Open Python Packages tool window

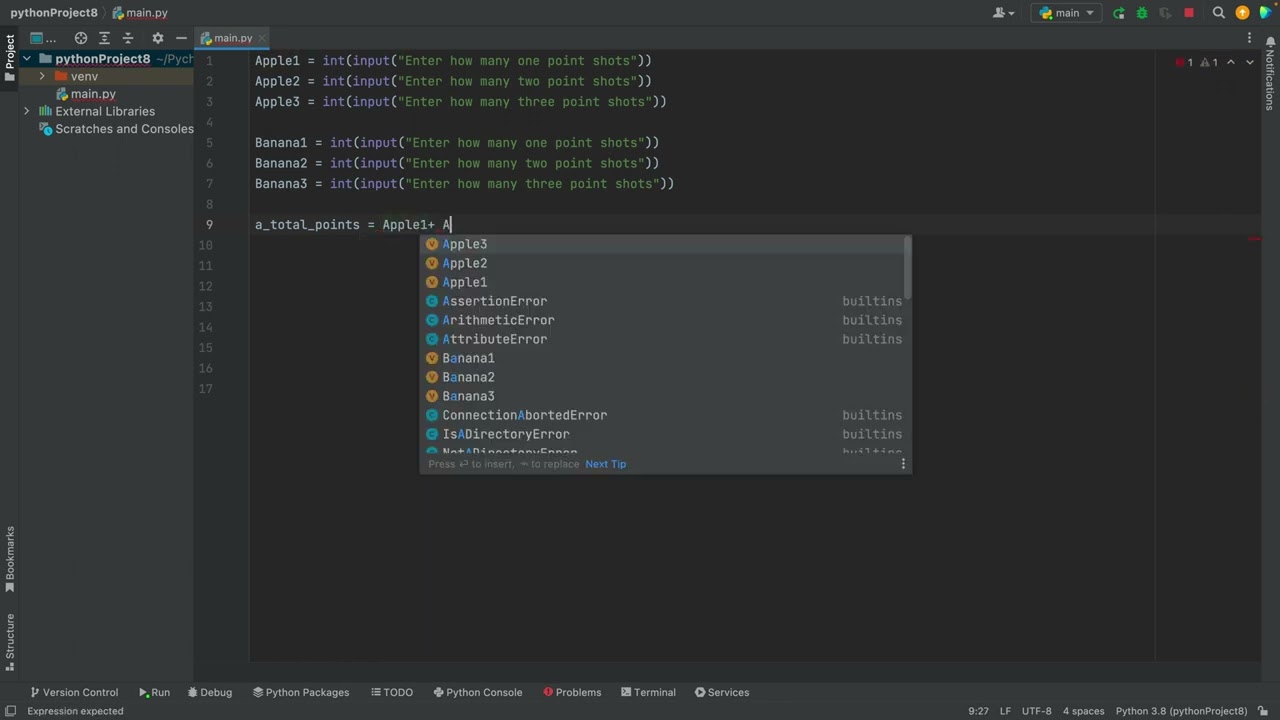point(301,692)
